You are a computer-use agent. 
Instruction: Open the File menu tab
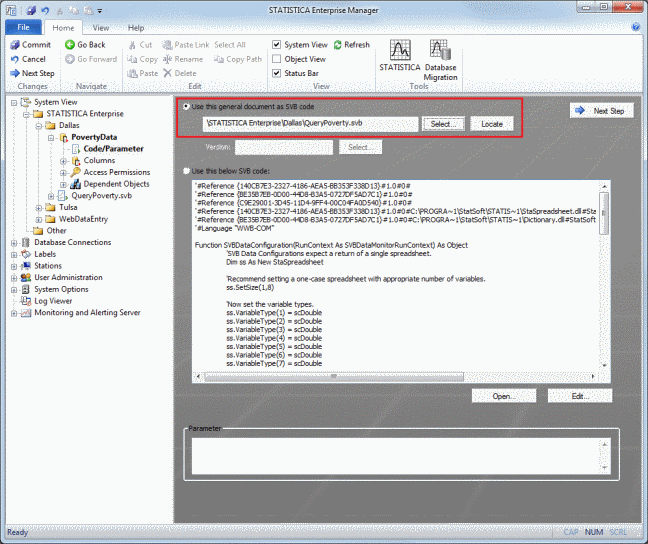[x=24, y=27]
